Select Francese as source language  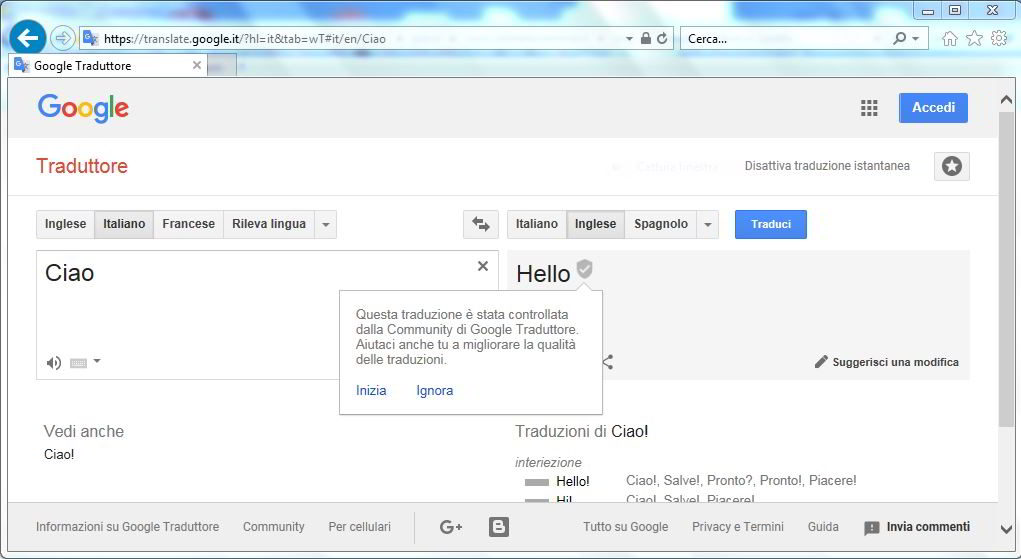click(188, 224)
